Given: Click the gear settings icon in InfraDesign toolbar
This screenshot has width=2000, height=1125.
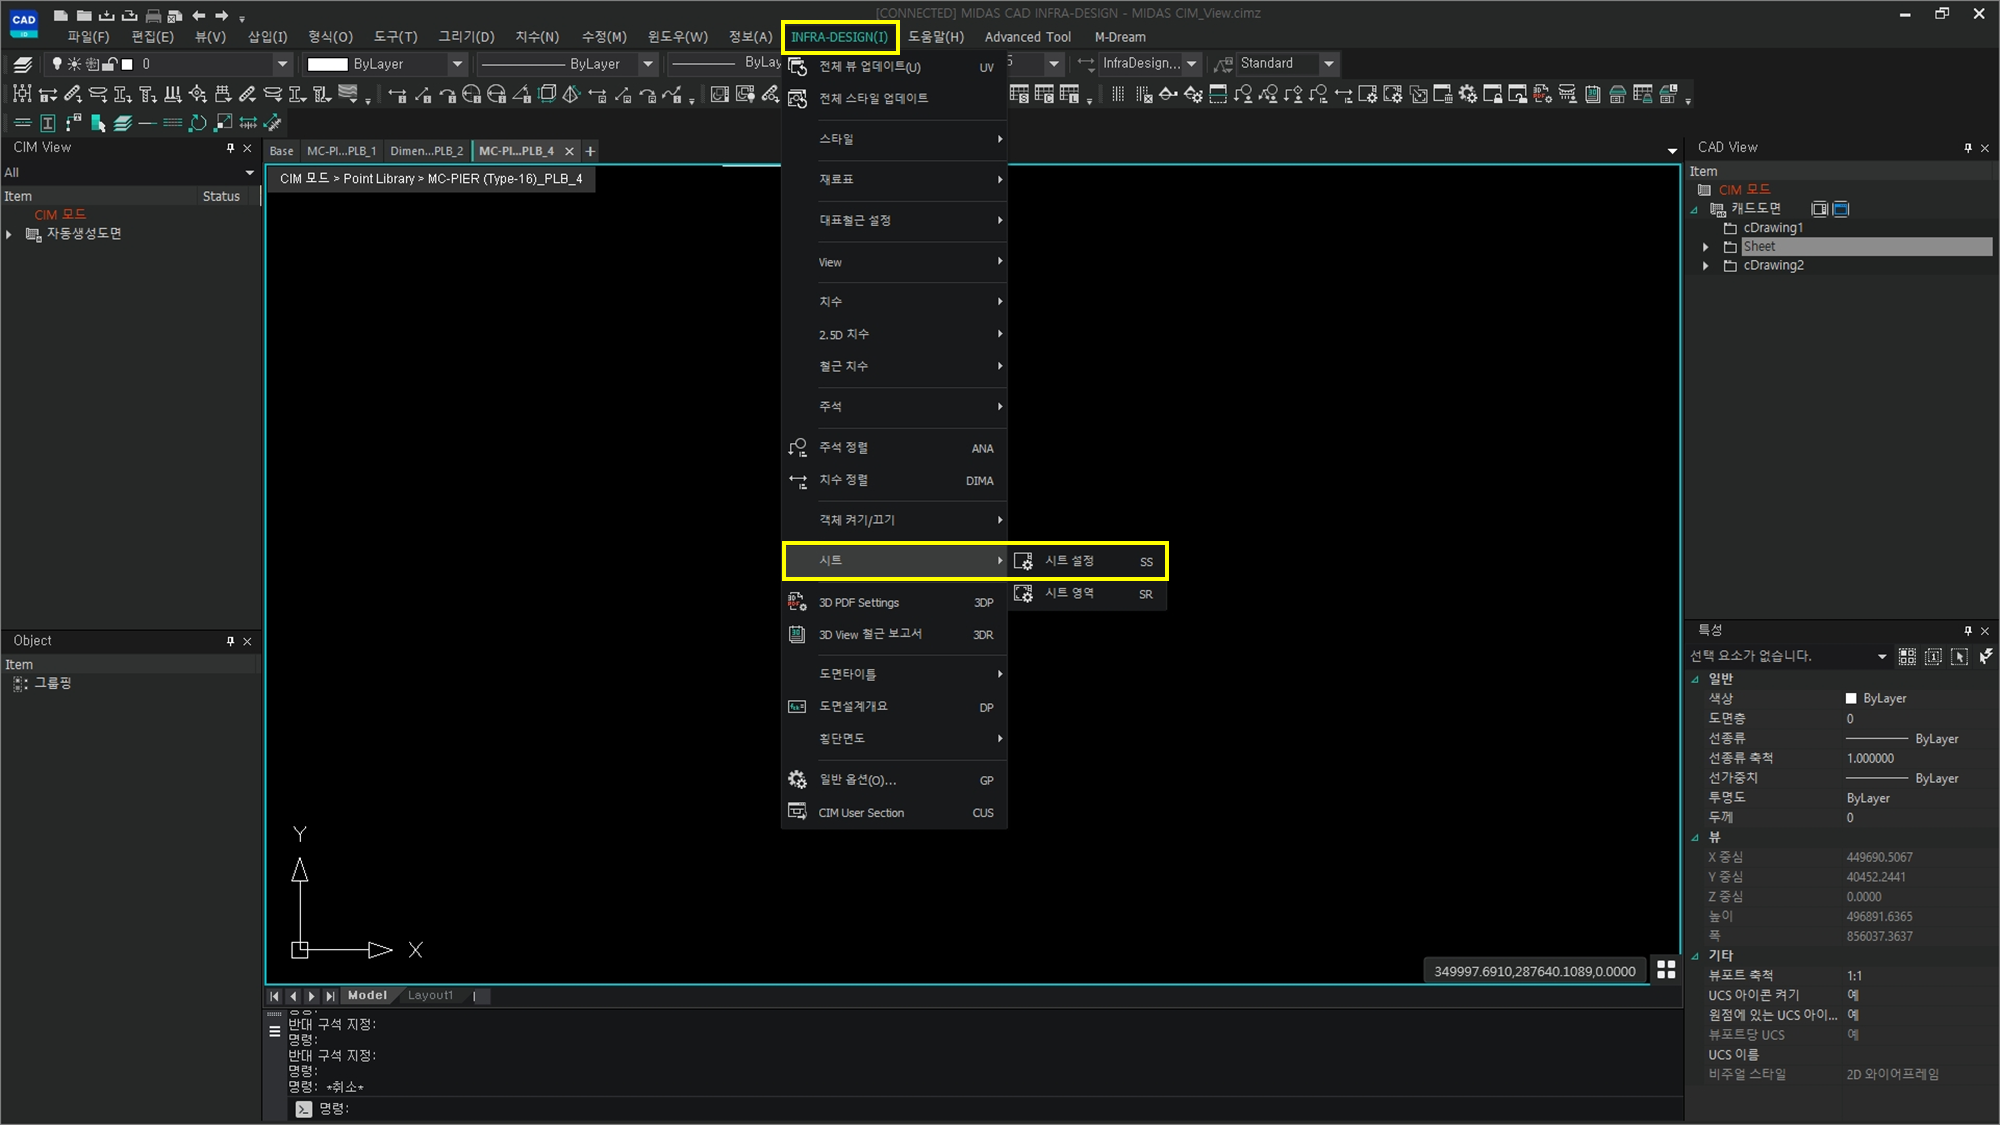Looking at the screenshot, I should (1467, 94).
